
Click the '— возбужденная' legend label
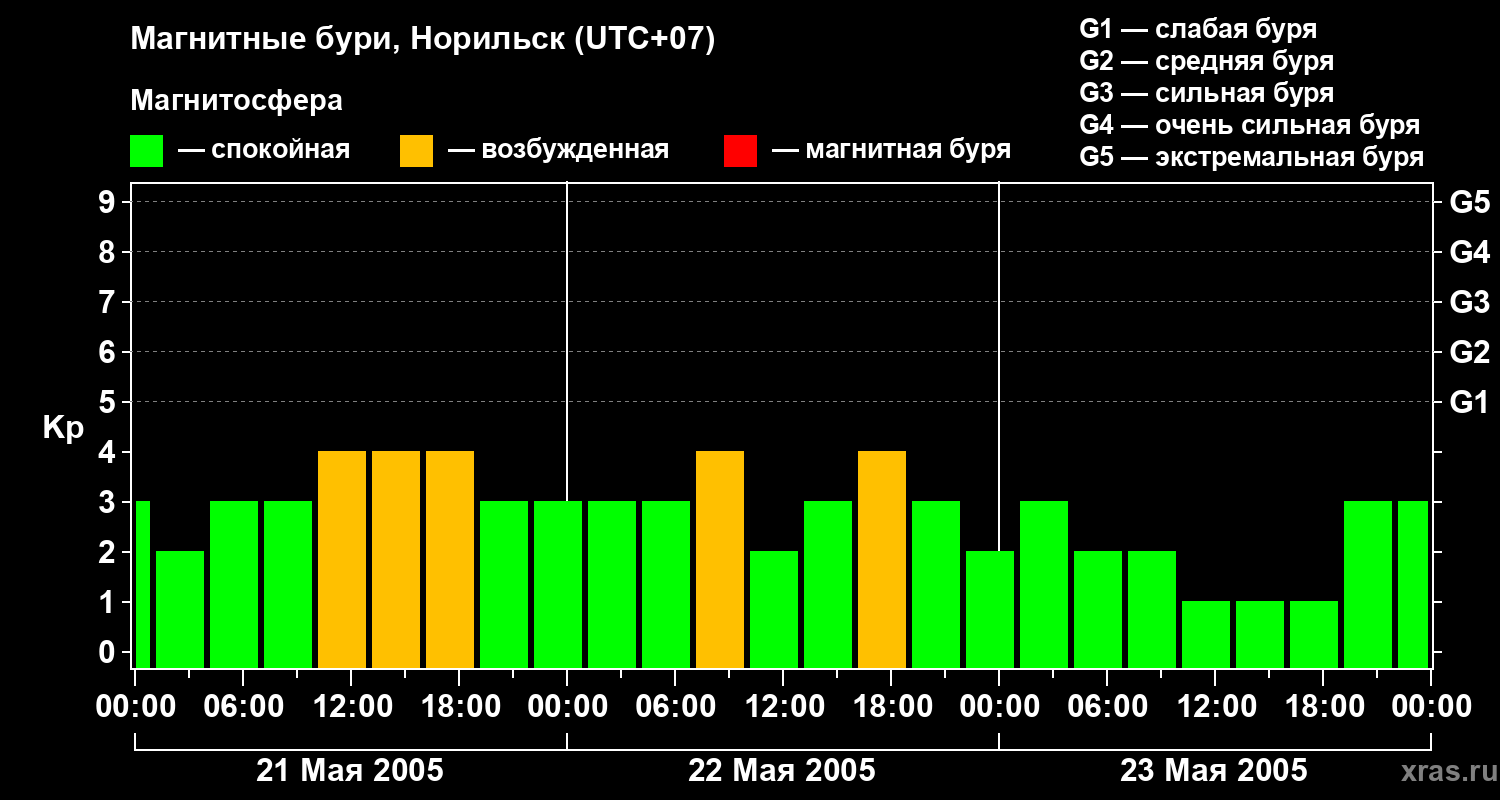tap(558, 150)
